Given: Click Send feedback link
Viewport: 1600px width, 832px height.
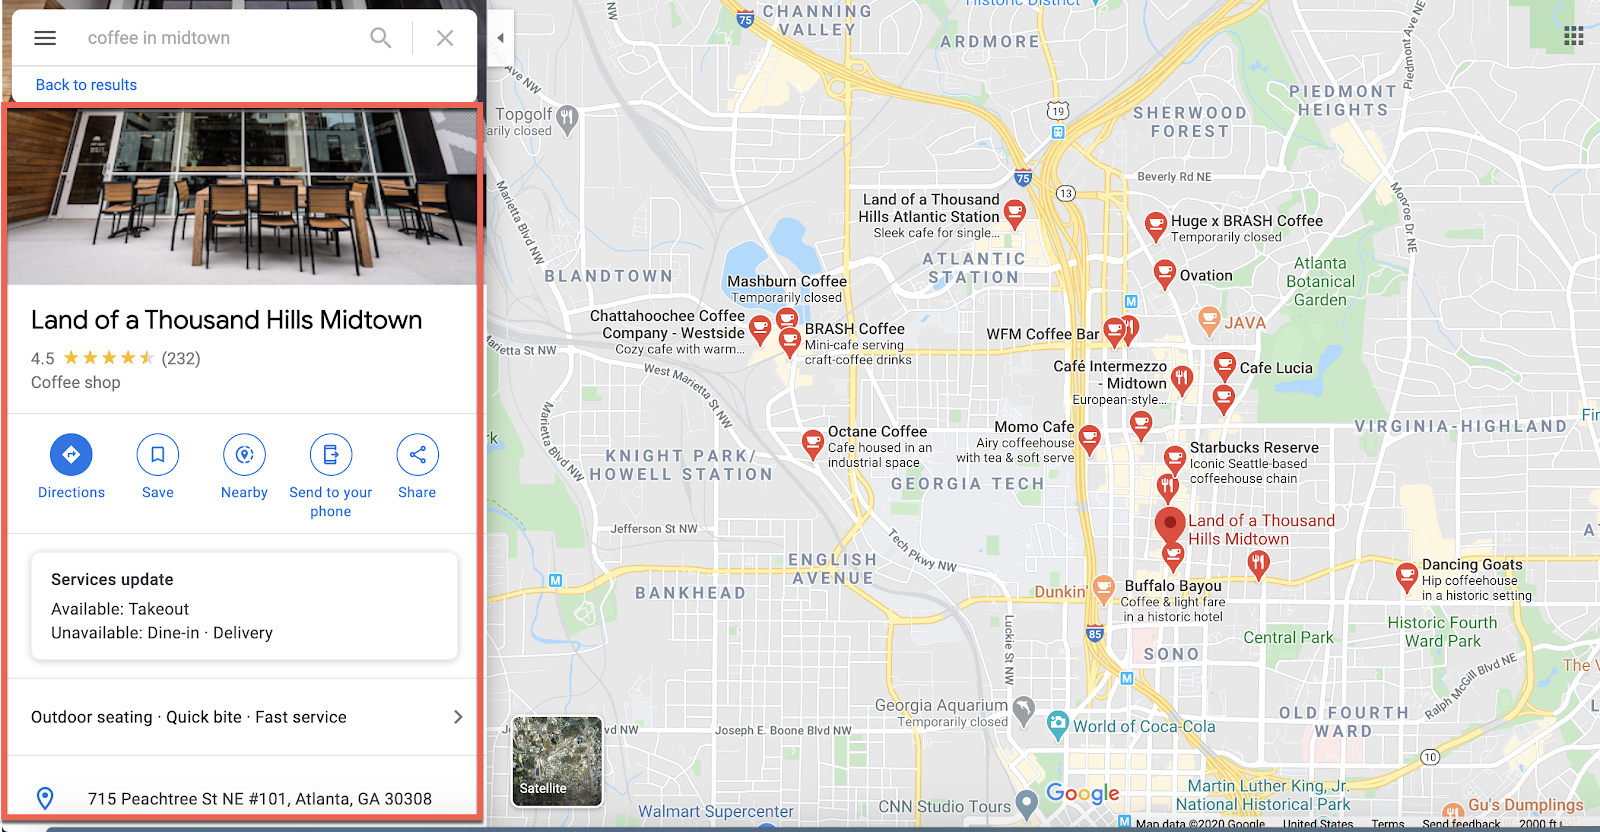Looking at the screenshot, I should point(1461,824).
